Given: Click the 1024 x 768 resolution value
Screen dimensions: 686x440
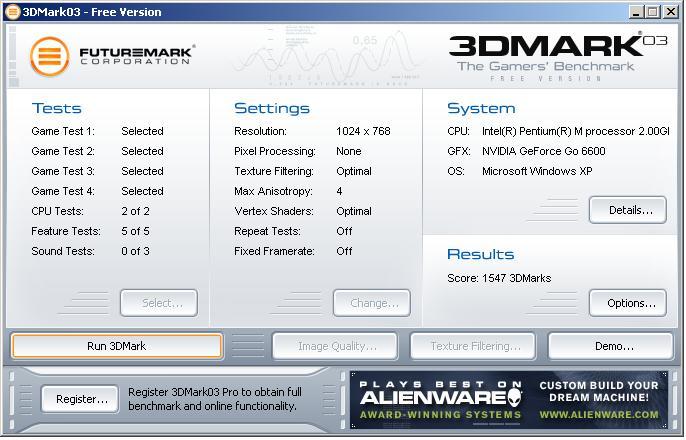Looking at the screenshot, I should pyautogui.click(x=363, y=132).
